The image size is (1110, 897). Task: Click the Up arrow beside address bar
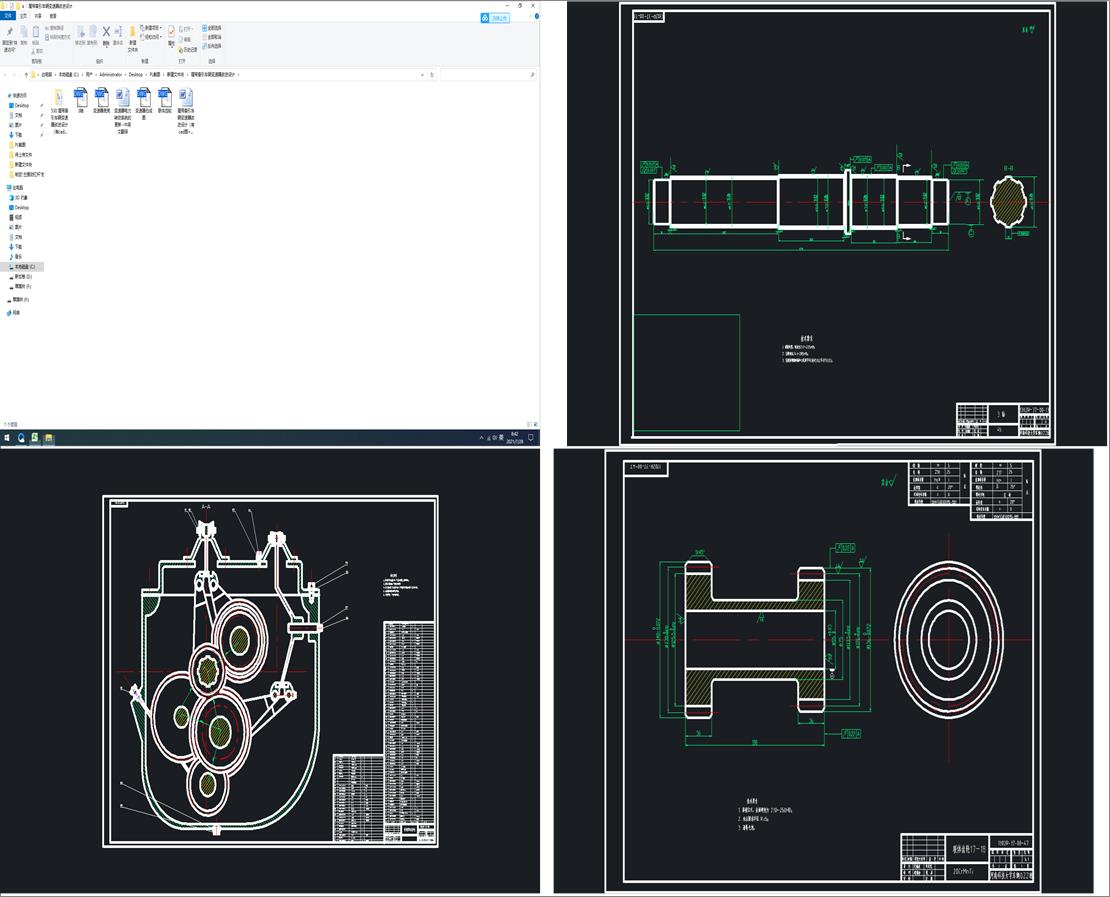25,74
